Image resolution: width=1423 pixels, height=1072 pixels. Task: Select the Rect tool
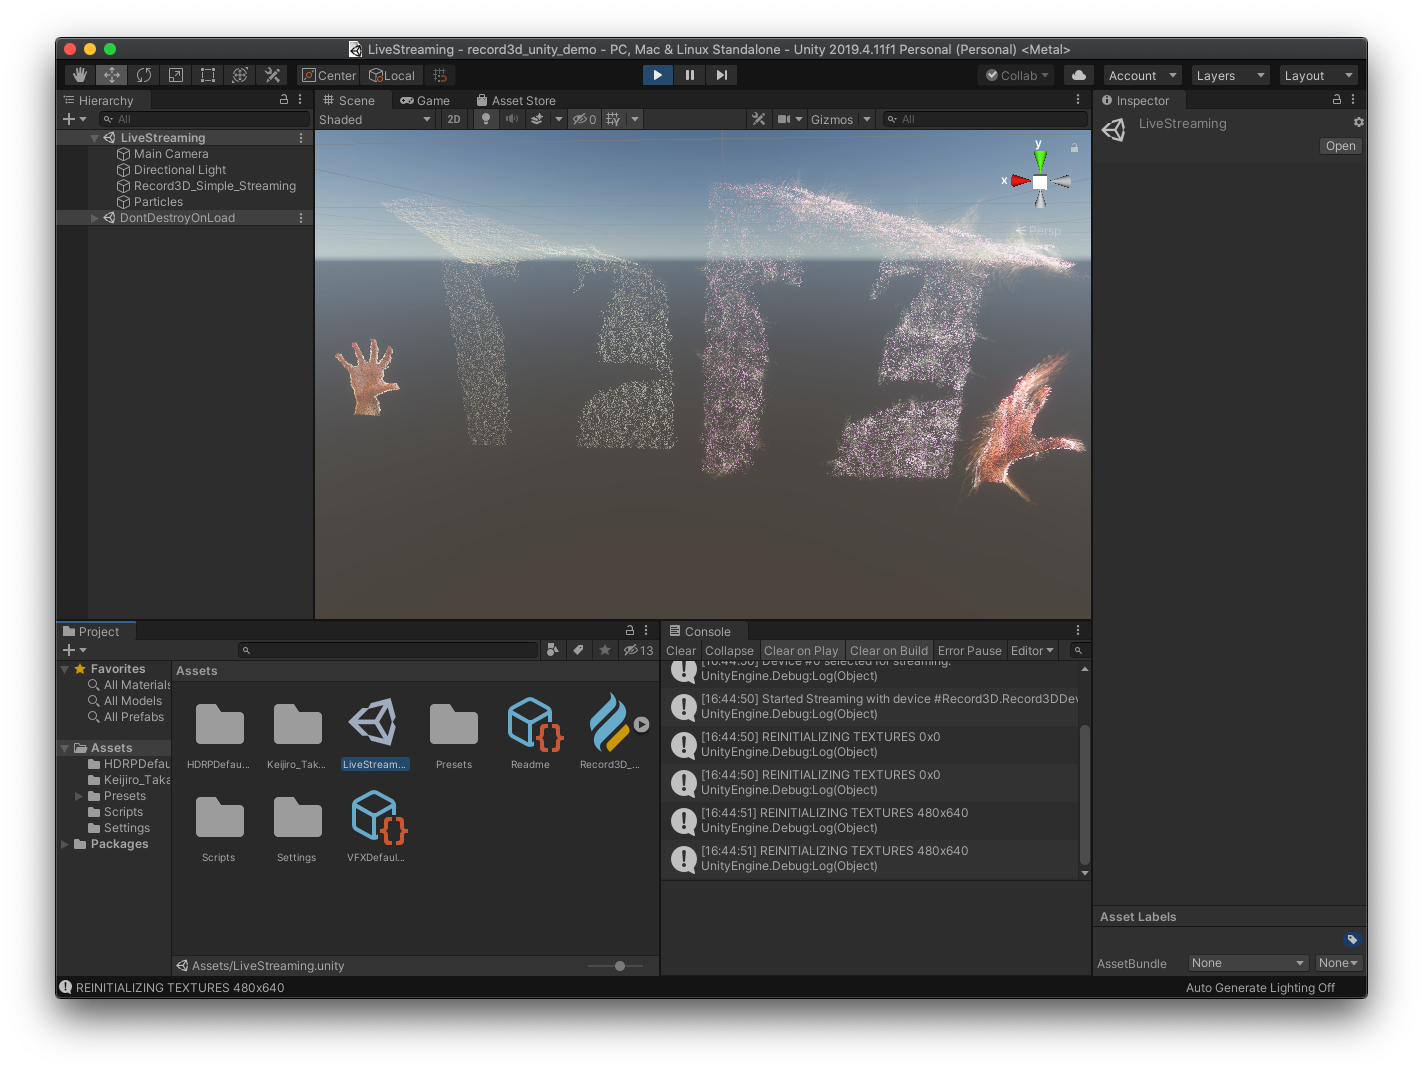coord(208,75)
